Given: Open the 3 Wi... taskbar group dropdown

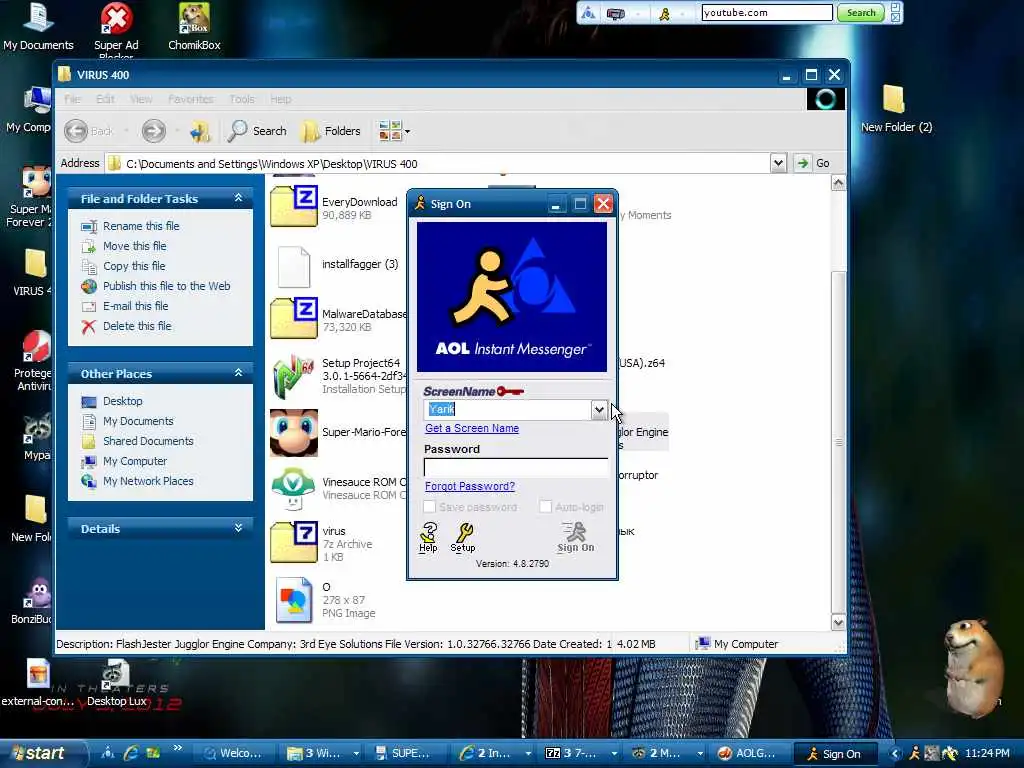Looking at the screenshot, I should 357,754.
